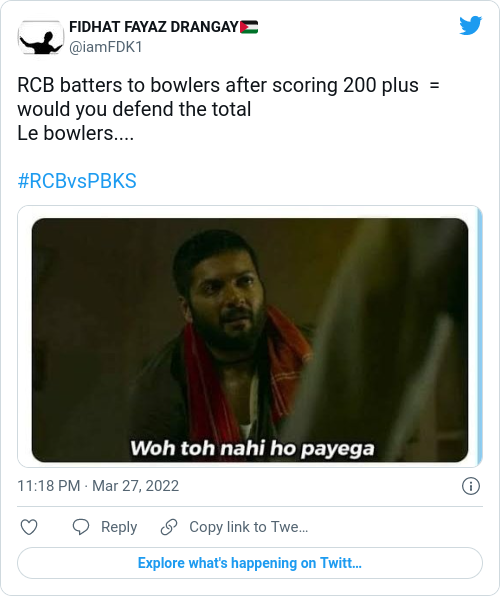Image resolution: width=500 pixels, height=596 pixels.
Task: Click the Twitter bird logo
Action: 470,25
